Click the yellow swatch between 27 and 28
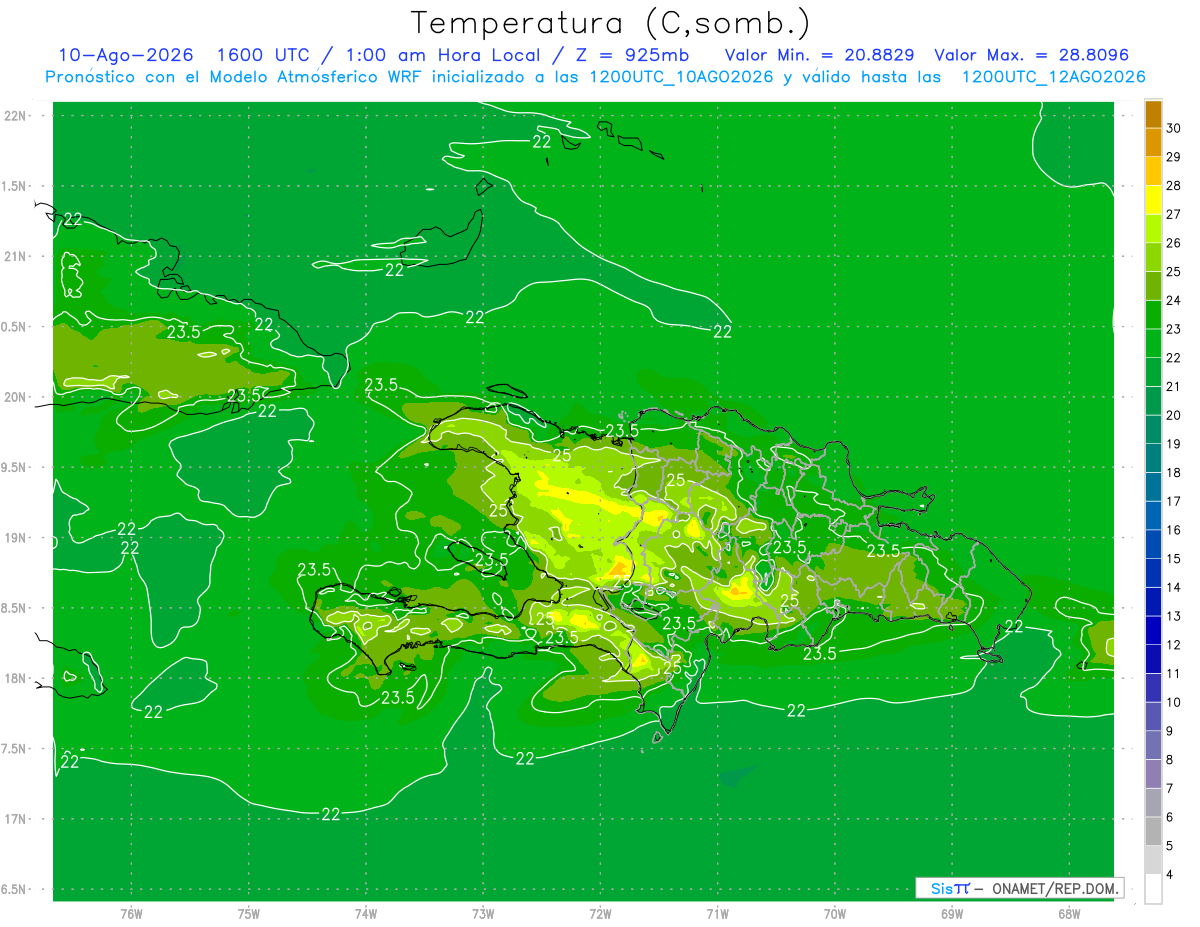Screen dimensions: 1200x927 pos(1153,200)
